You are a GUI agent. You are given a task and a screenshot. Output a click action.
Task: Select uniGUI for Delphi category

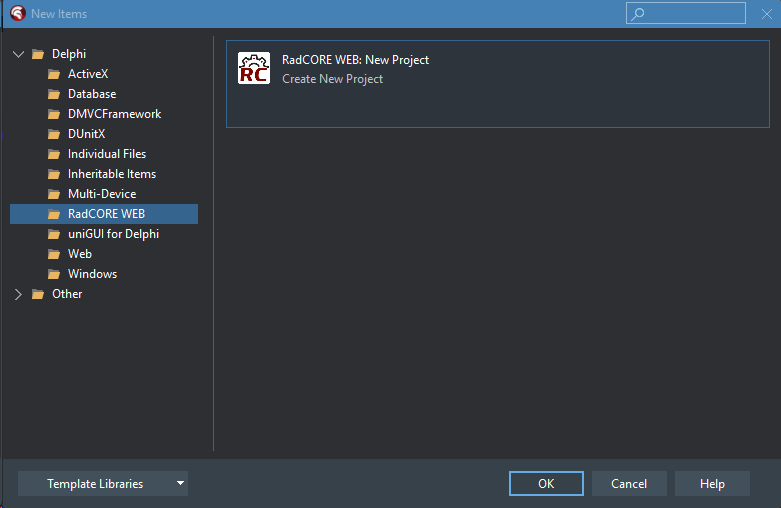(x=113, y=234)
